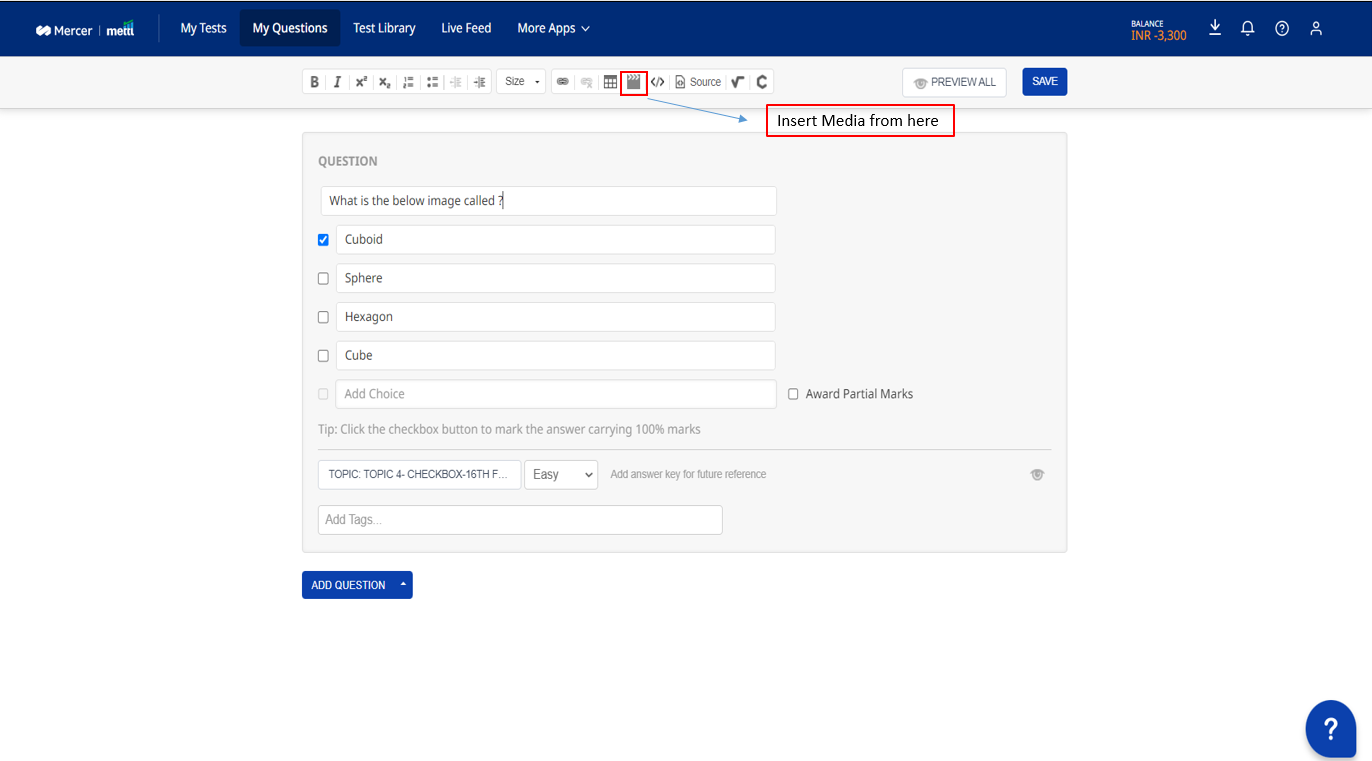
Task: Check the Sphere answer checkbox
Action: coord(323,278)
